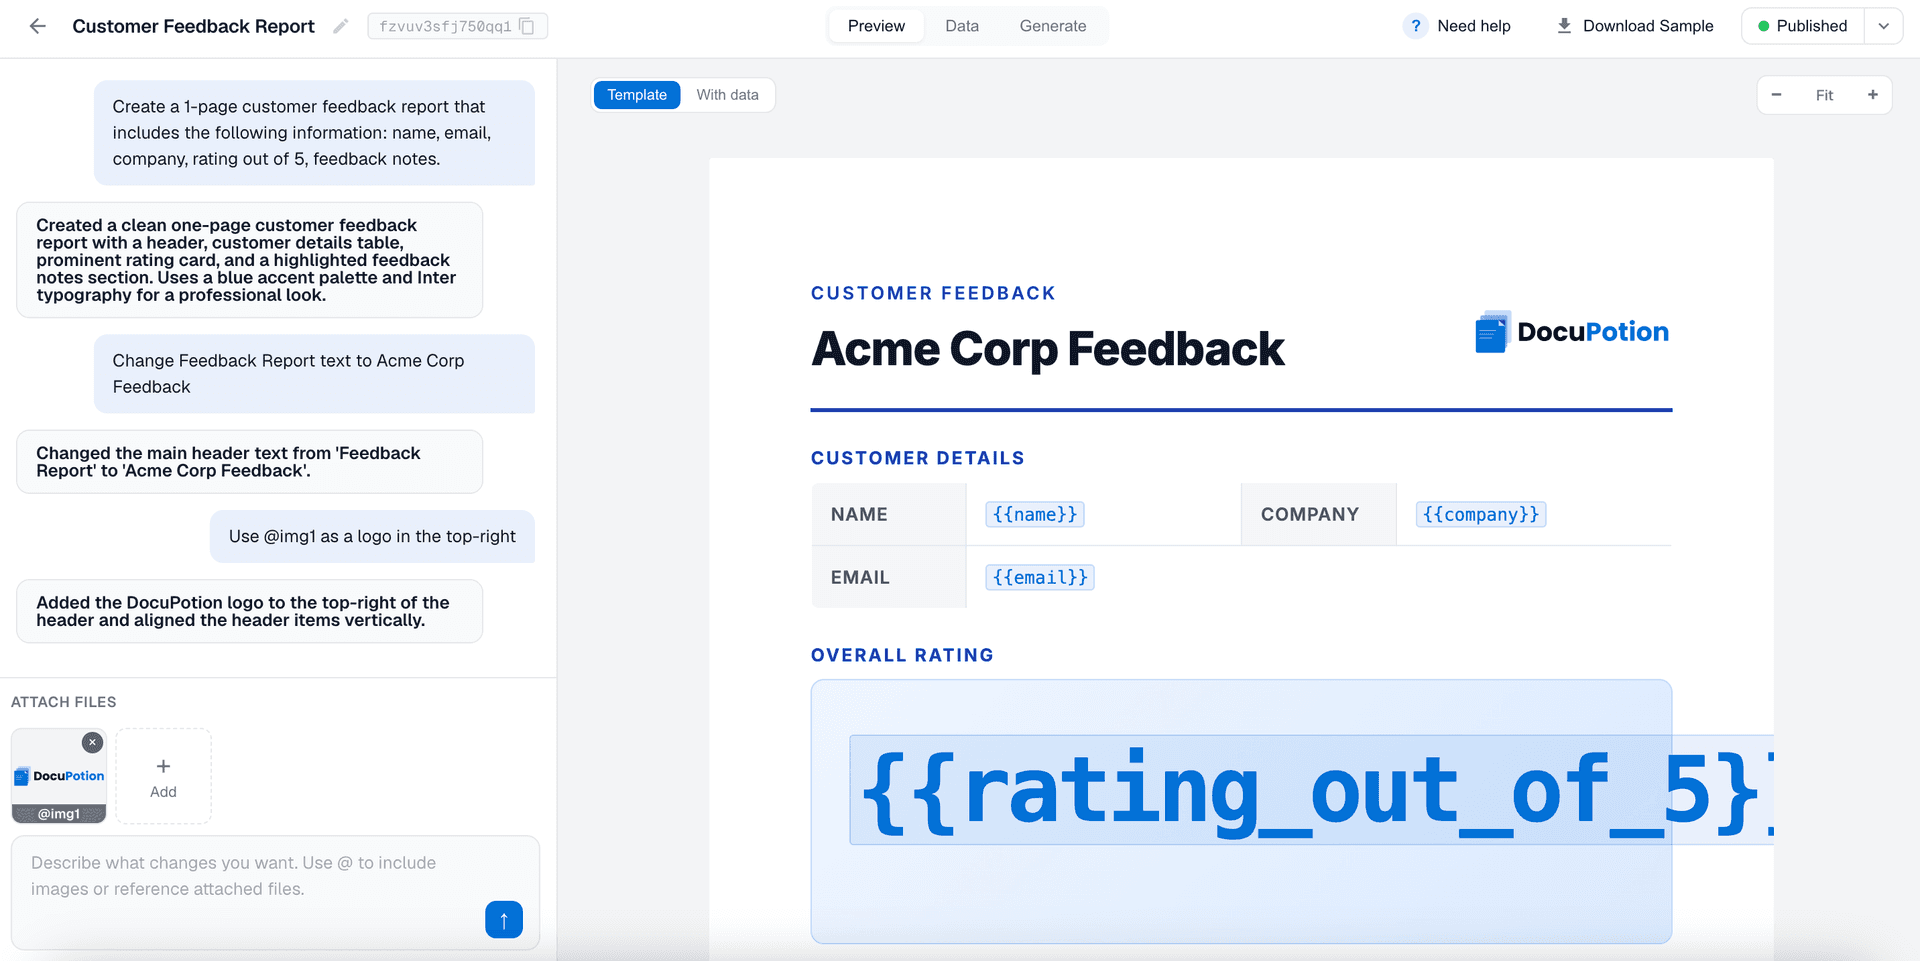
Task: Add another attachment file
Action: [163, 776]
